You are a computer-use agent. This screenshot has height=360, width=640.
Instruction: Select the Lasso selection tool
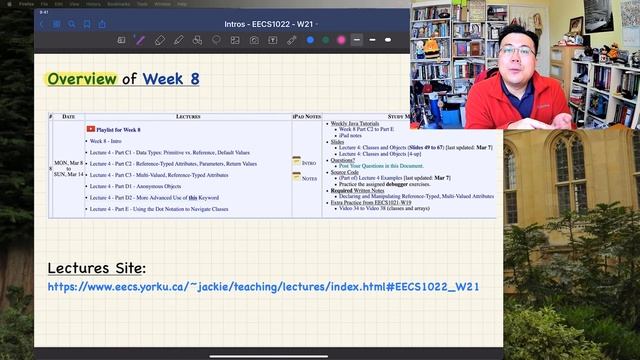coord(216,40)
